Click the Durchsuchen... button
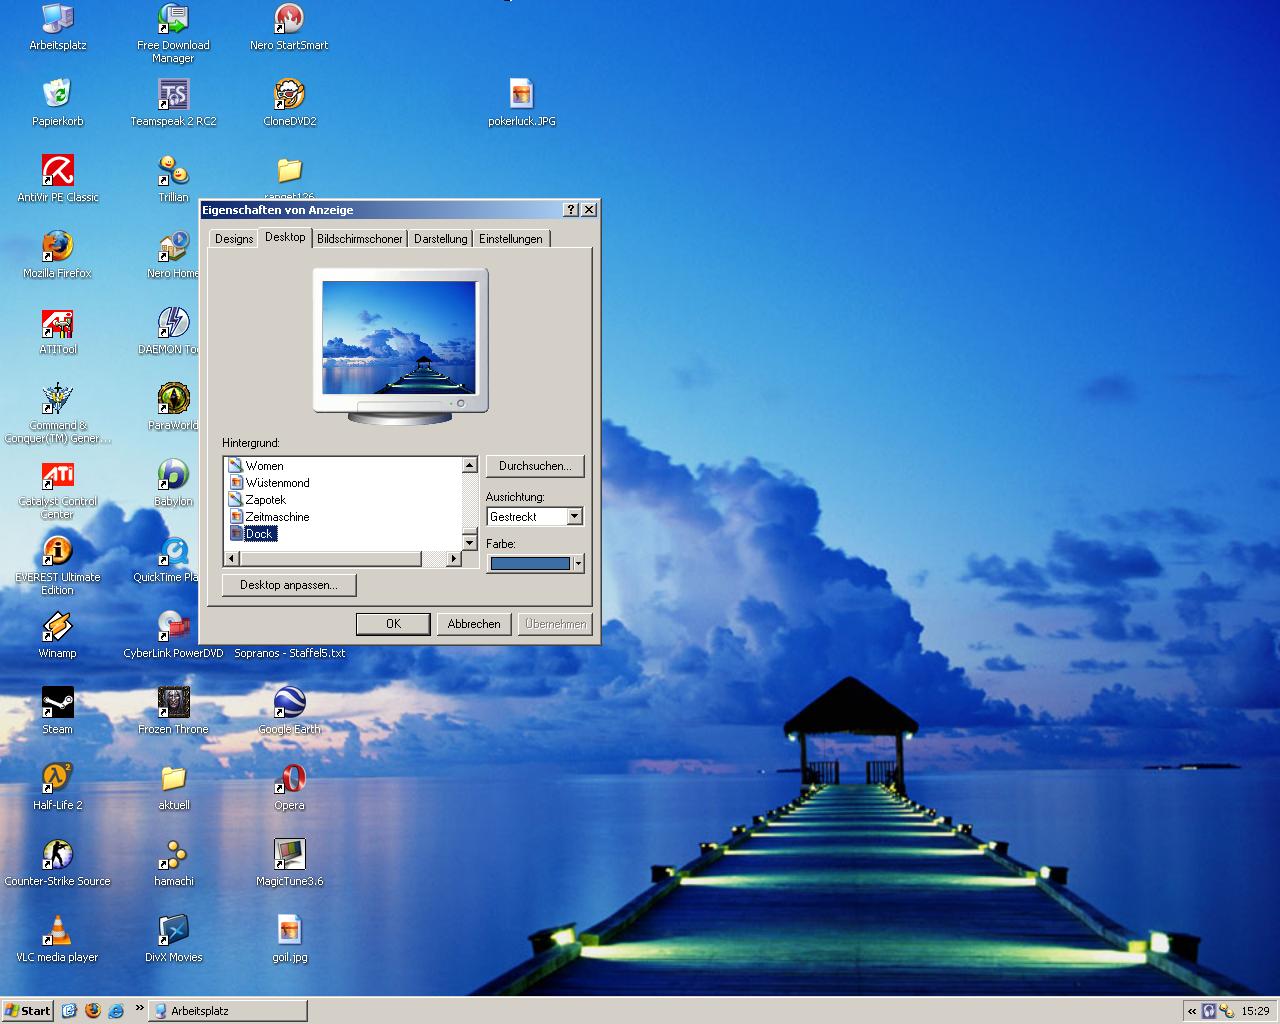1280x1024 pixels. (x=535, y=466)
